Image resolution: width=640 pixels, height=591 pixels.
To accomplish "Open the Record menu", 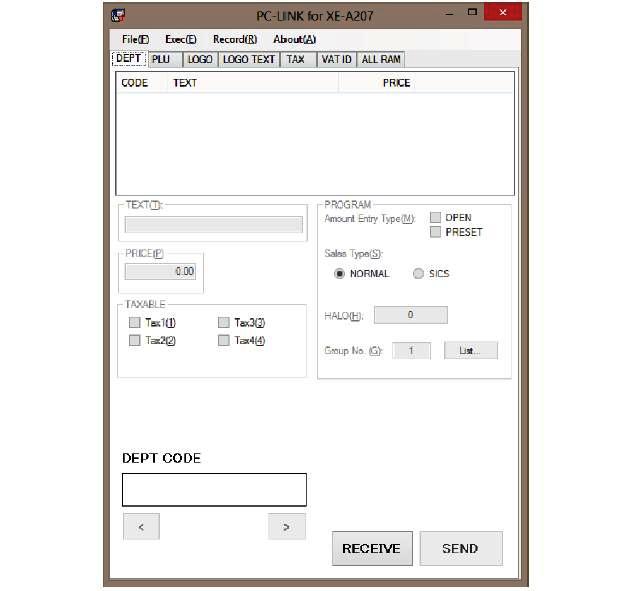I will 234,39.
